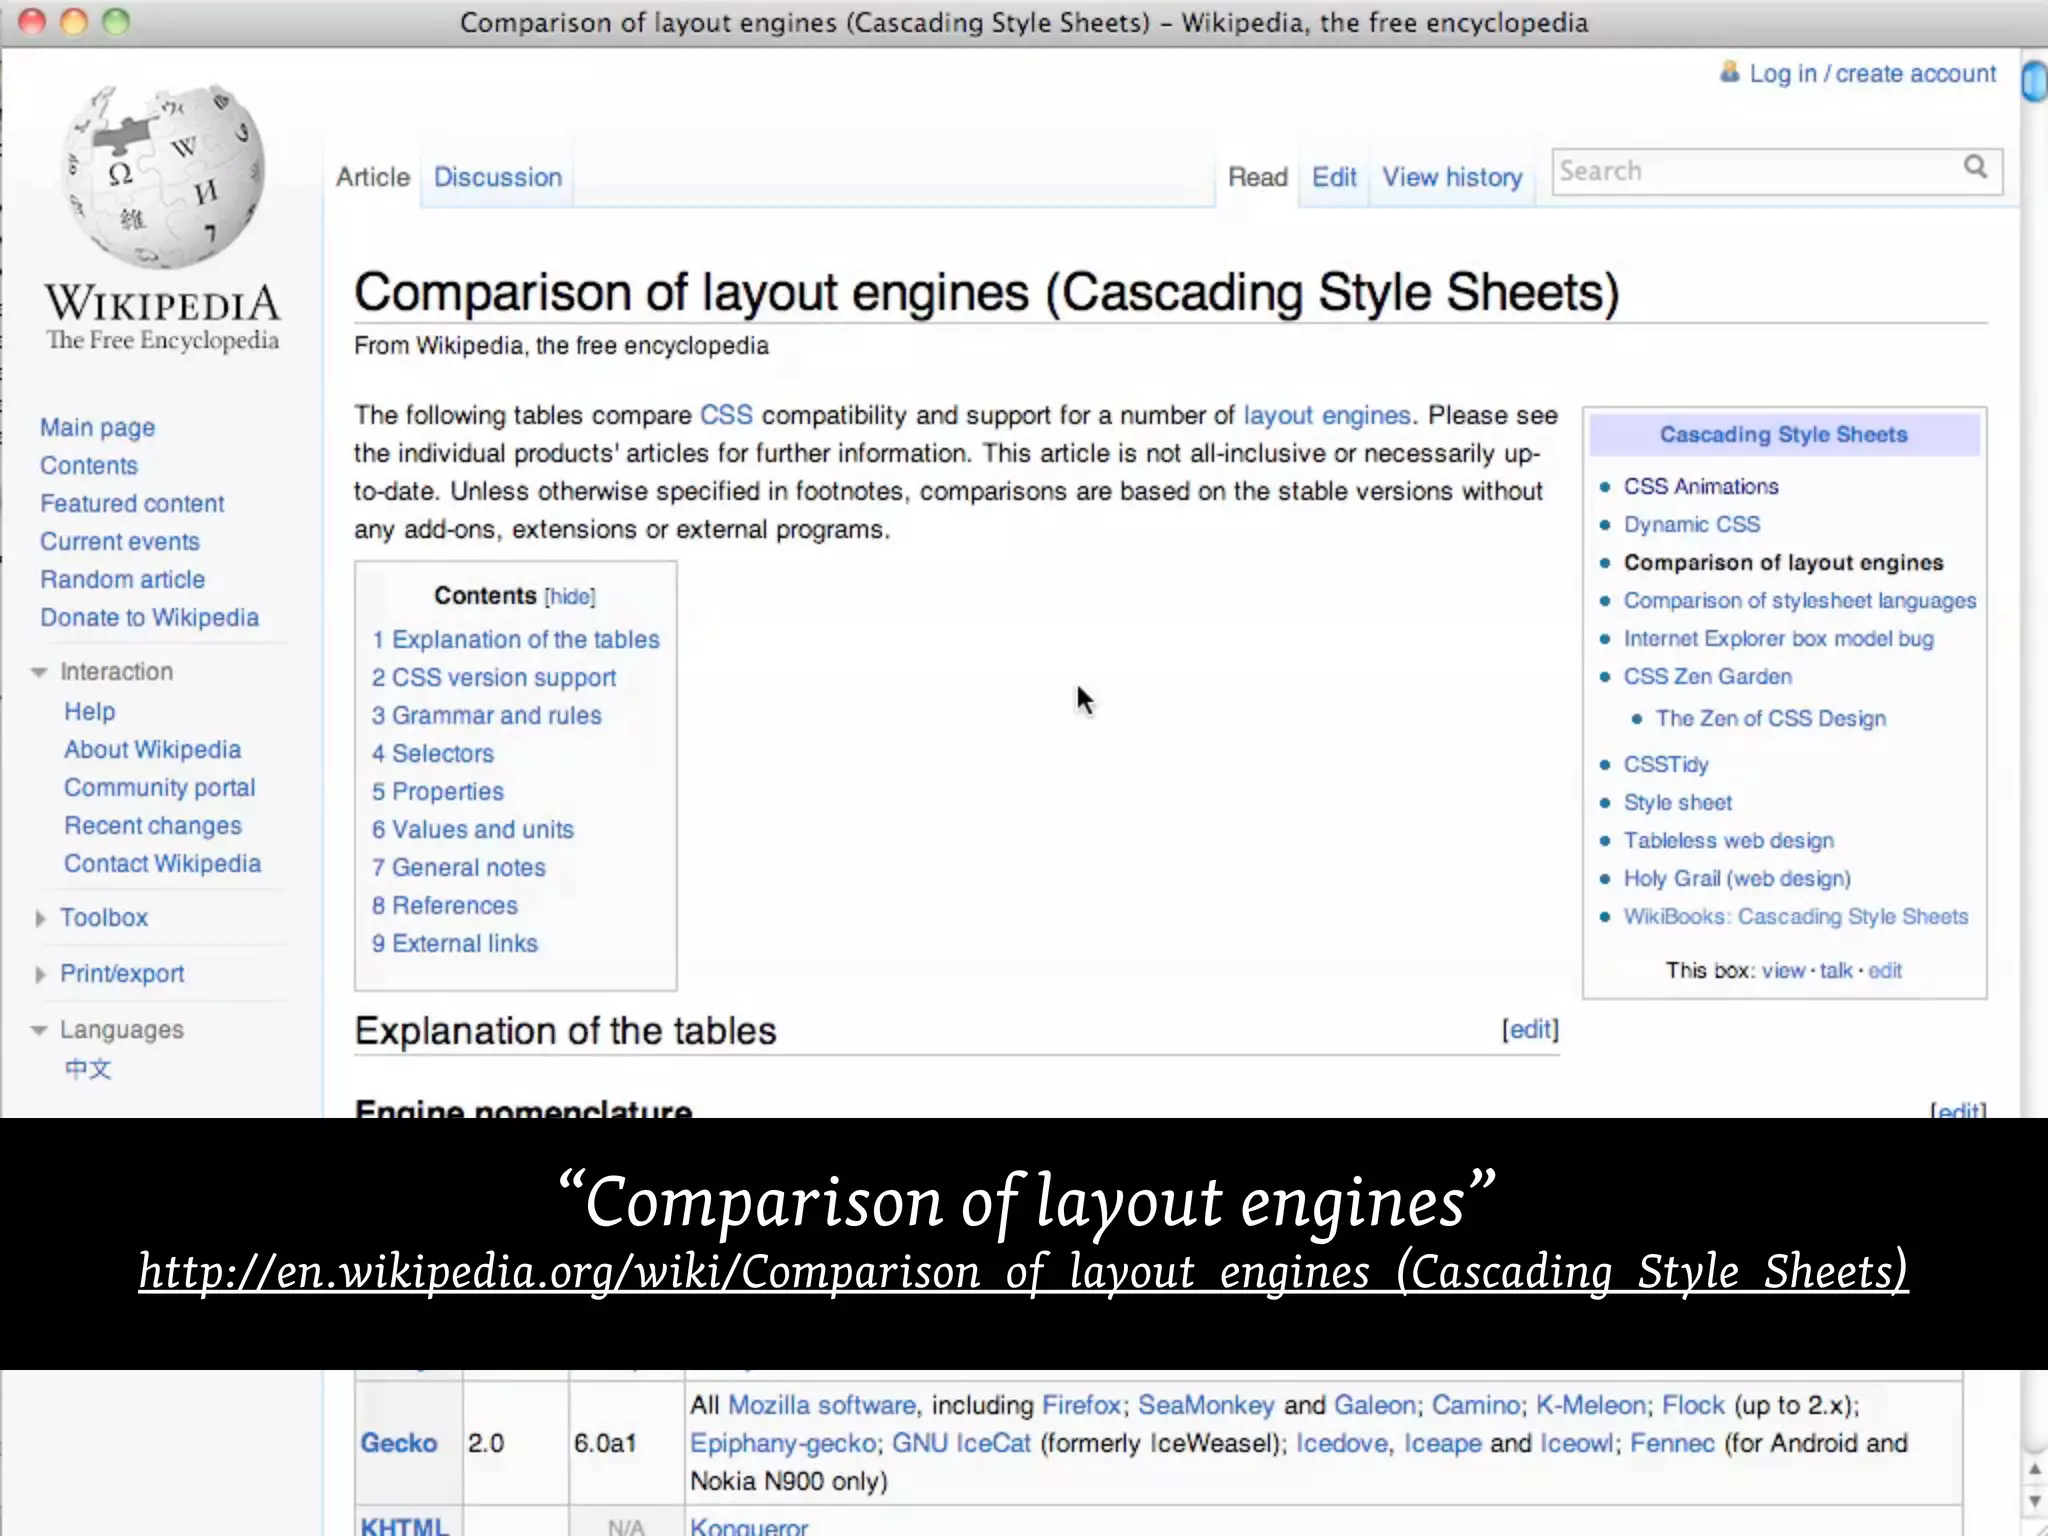Jump to 8 References section

(x=445, y=905)
